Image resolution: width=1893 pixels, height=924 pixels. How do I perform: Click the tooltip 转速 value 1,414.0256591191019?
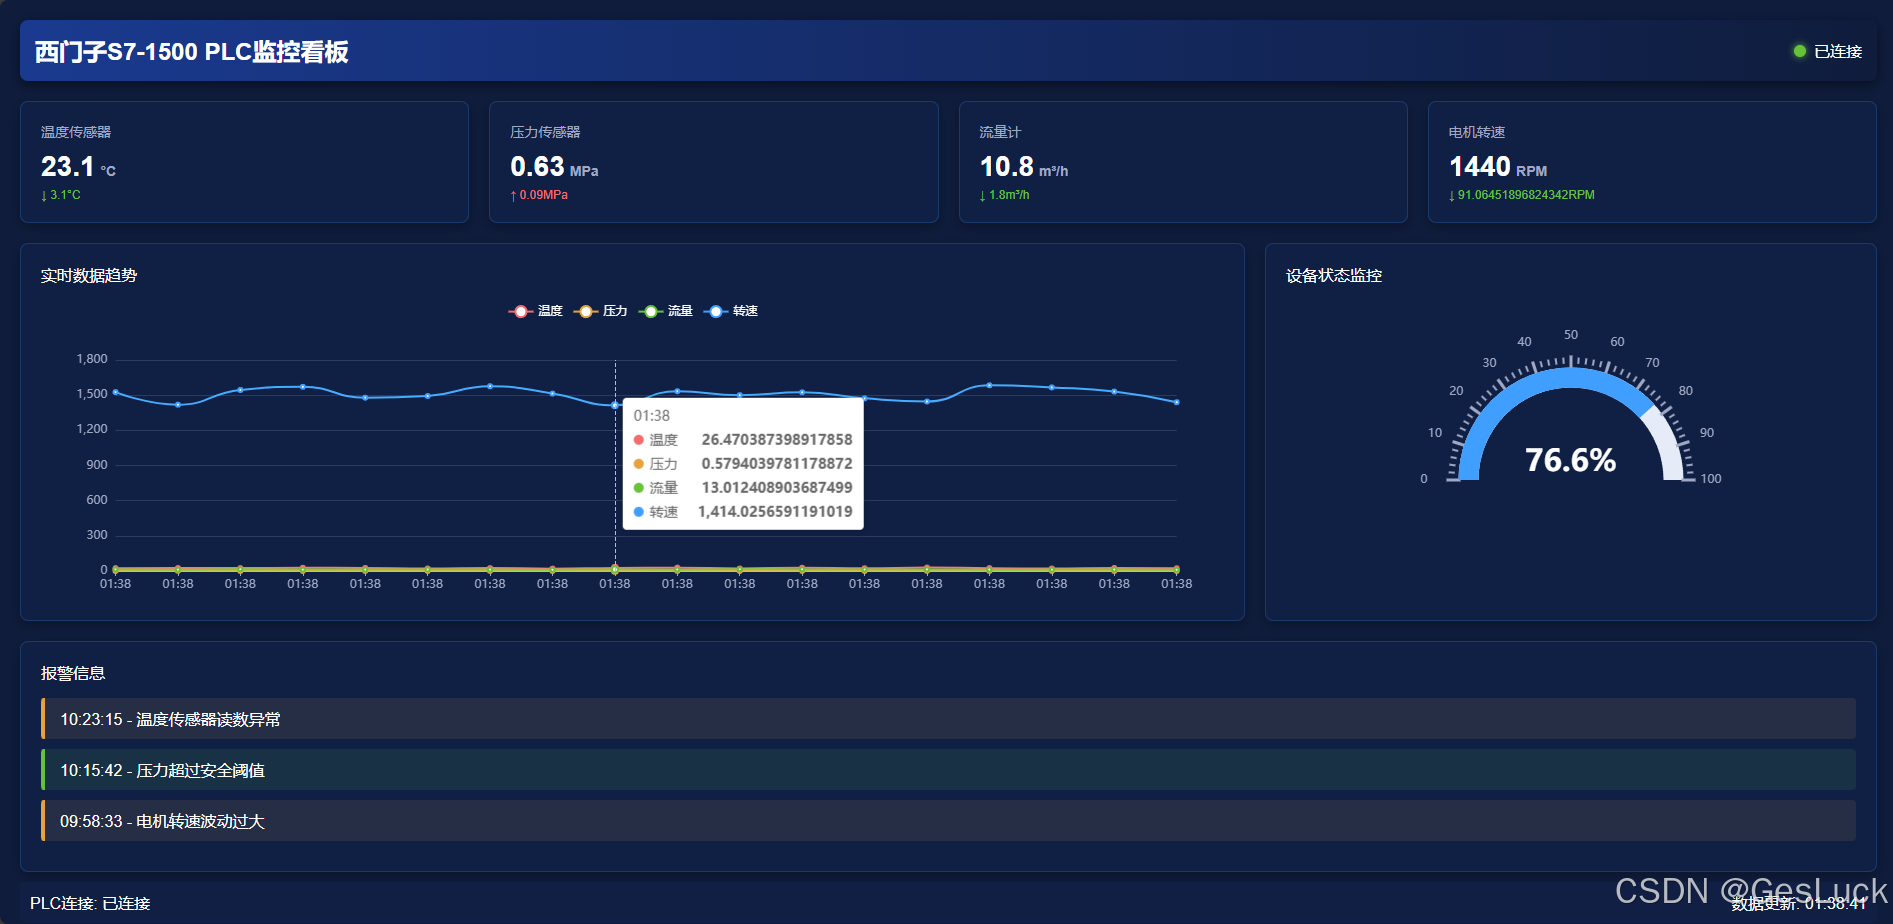click(775, 512)
